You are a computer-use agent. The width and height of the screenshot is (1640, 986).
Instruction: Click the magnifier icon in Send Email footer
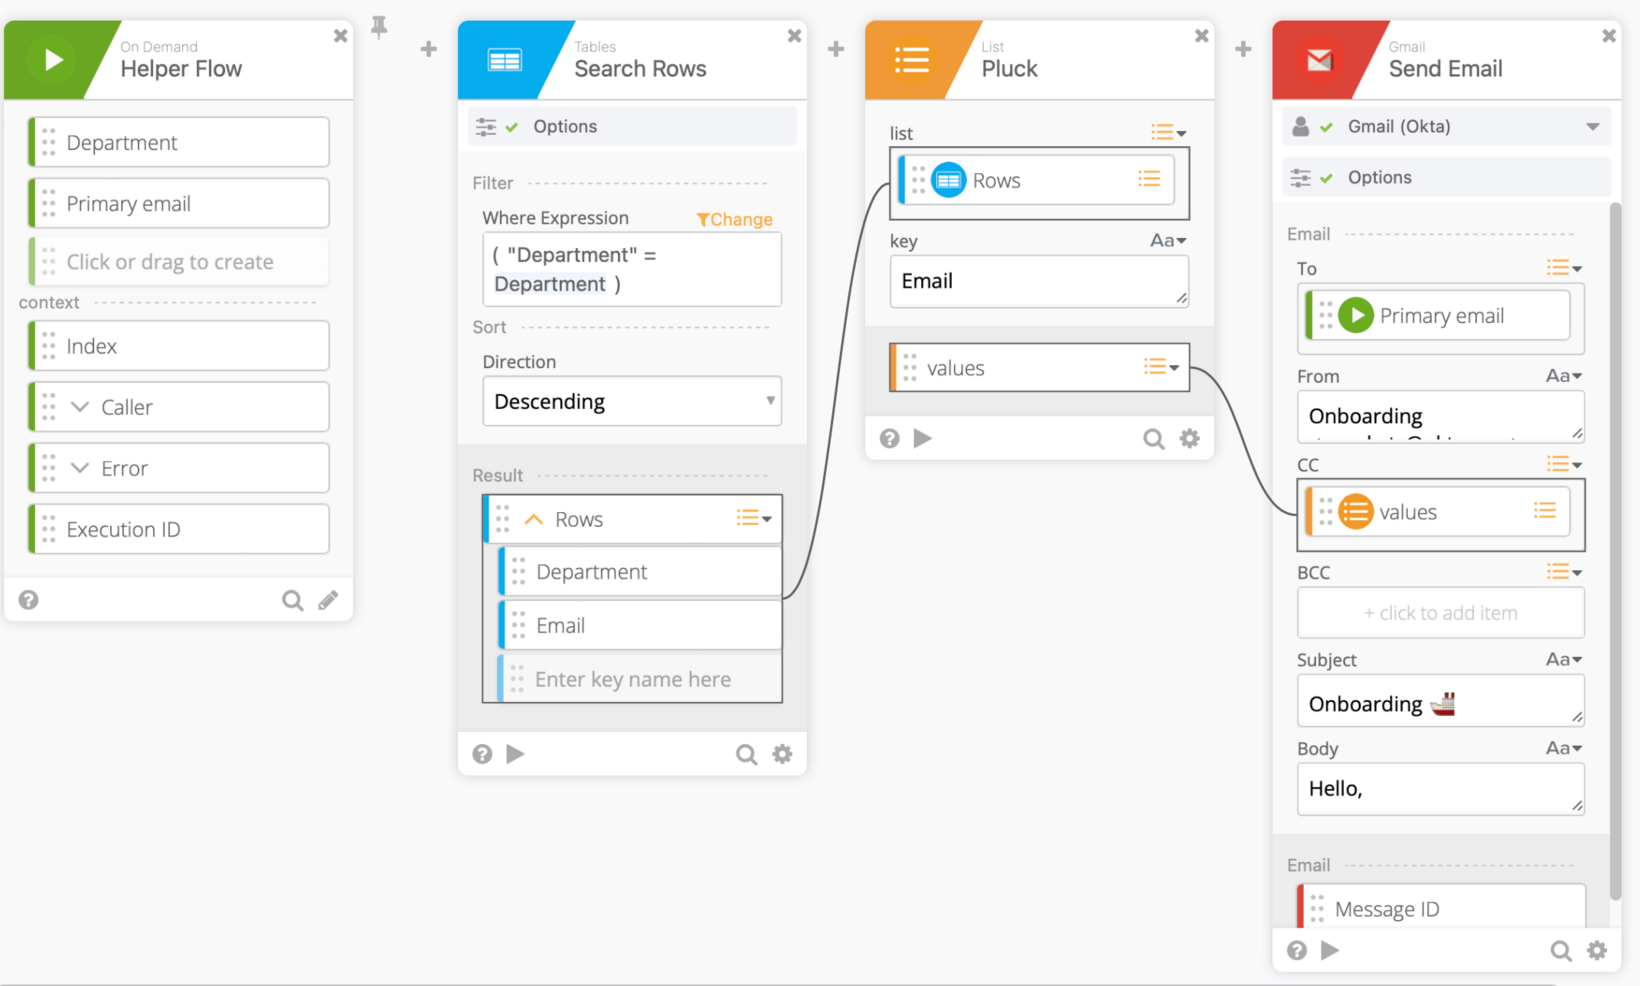(1560, 951)
